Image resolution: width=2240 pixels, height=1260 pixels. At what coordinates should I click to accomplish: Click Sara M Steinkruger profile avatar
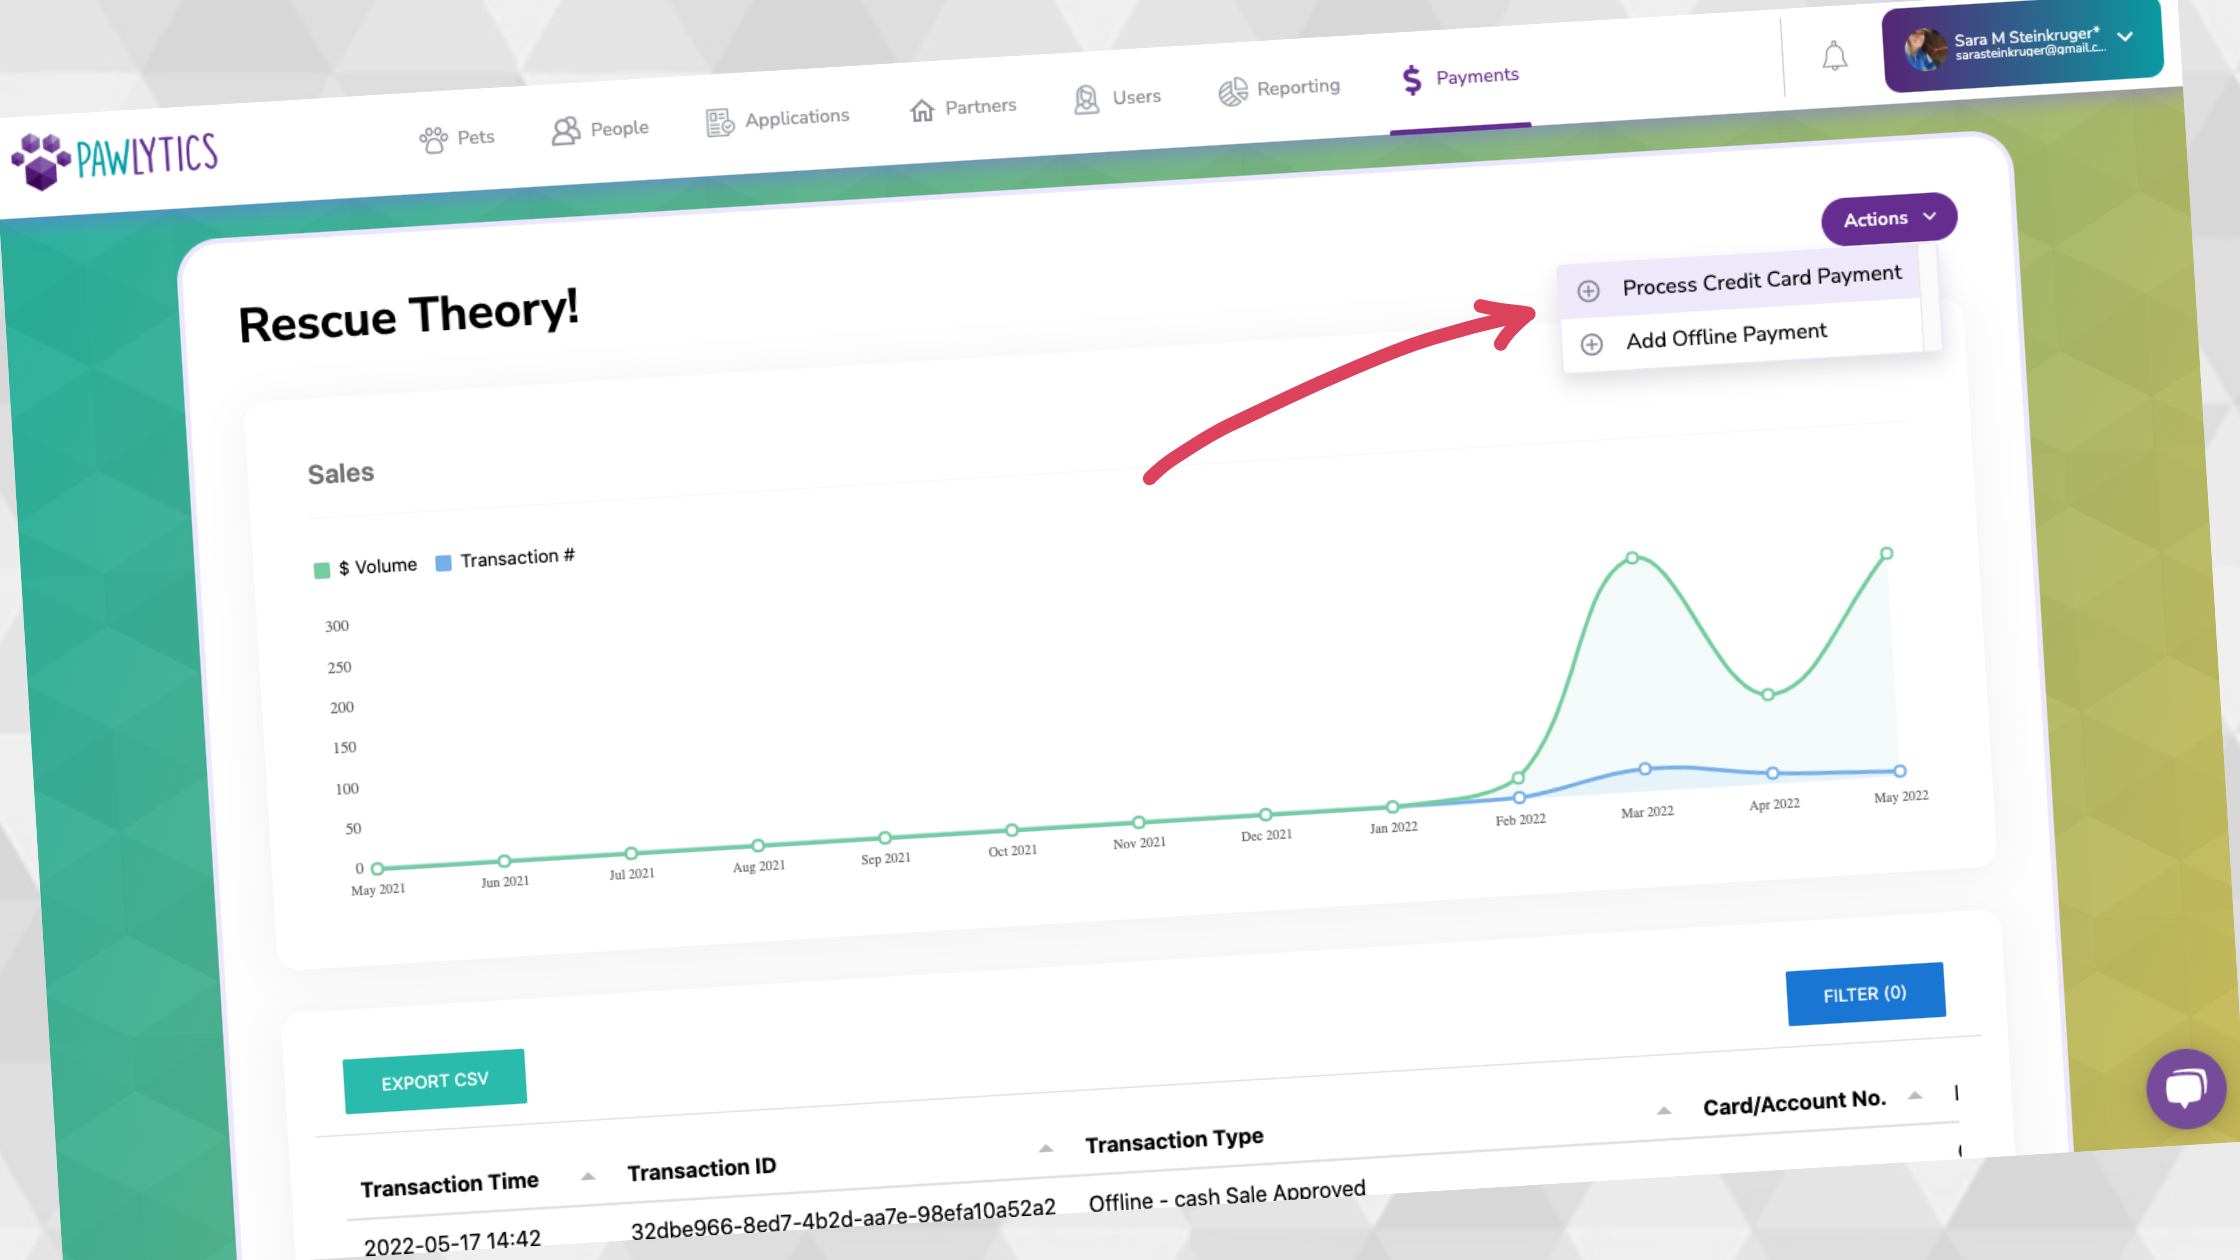[x=1924, y=49]
